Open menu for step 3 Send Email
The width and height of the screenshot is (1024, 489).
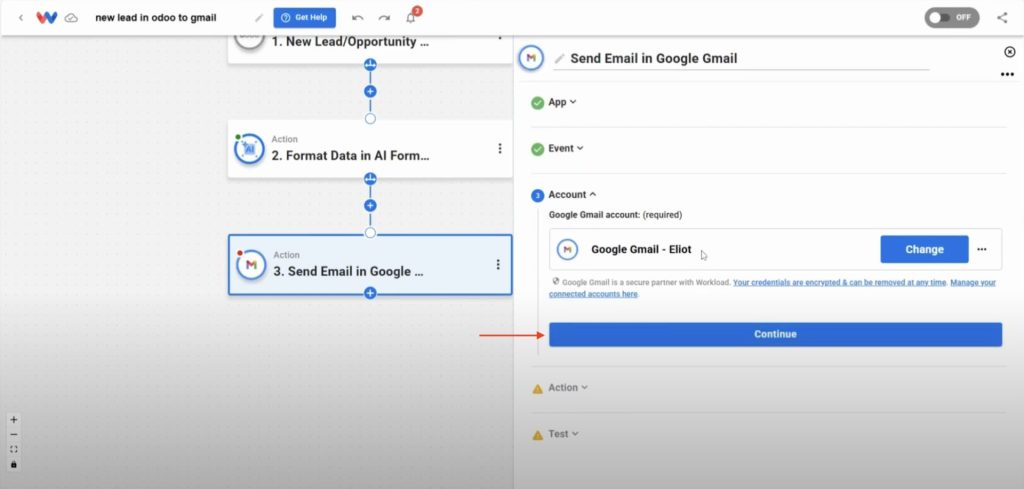(498, 264)
